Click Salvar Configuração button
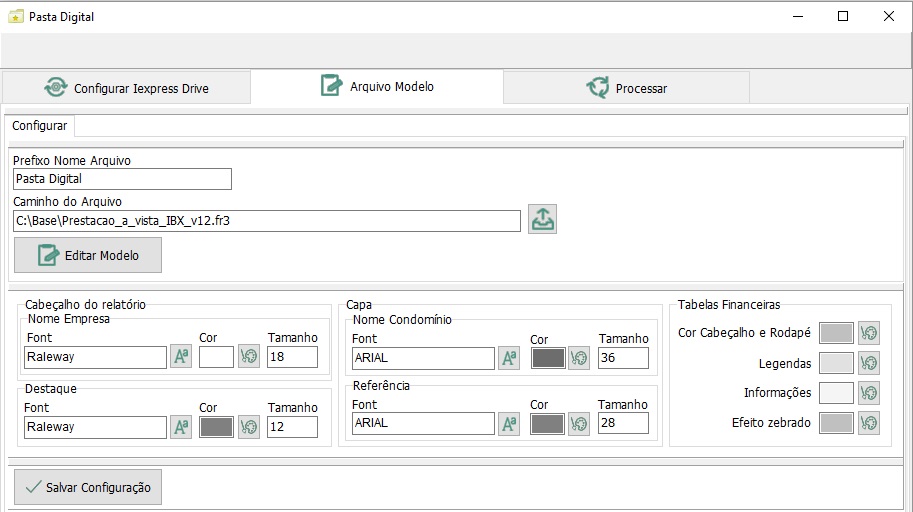The width and height of the screenshot is (913, 512). (x=88, y=487)
